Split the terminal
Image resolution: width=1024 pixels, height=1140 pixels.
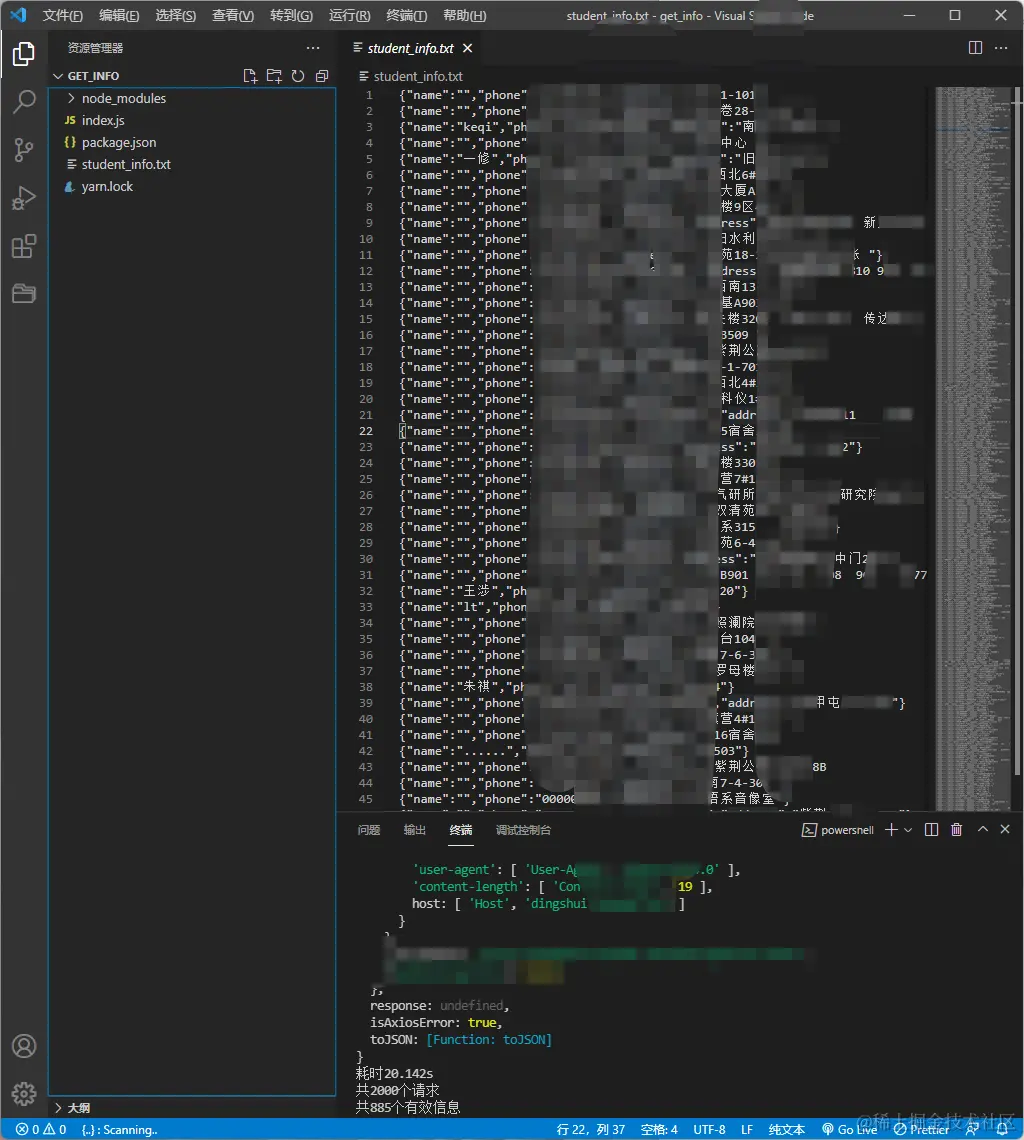point(931,830)
